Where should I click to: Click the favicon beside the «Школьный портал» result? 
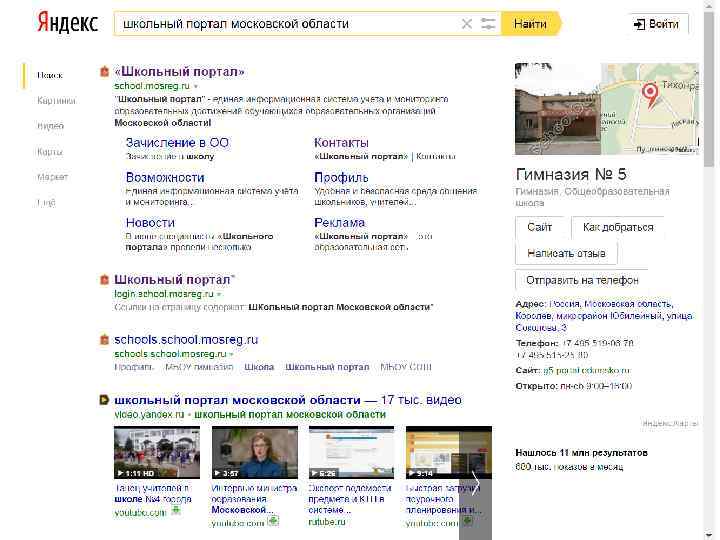point(105,72)
